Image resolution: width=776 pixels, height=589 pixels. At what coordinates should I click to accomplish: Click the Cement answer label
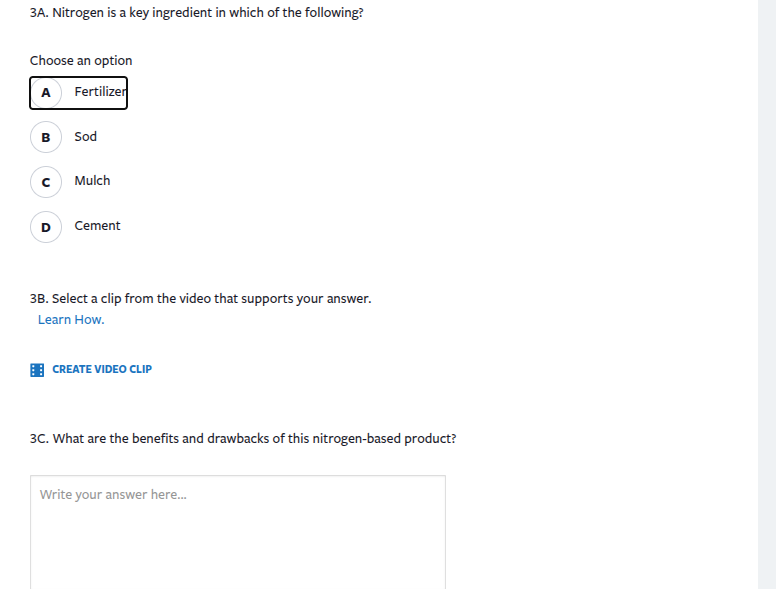[97, 226]
